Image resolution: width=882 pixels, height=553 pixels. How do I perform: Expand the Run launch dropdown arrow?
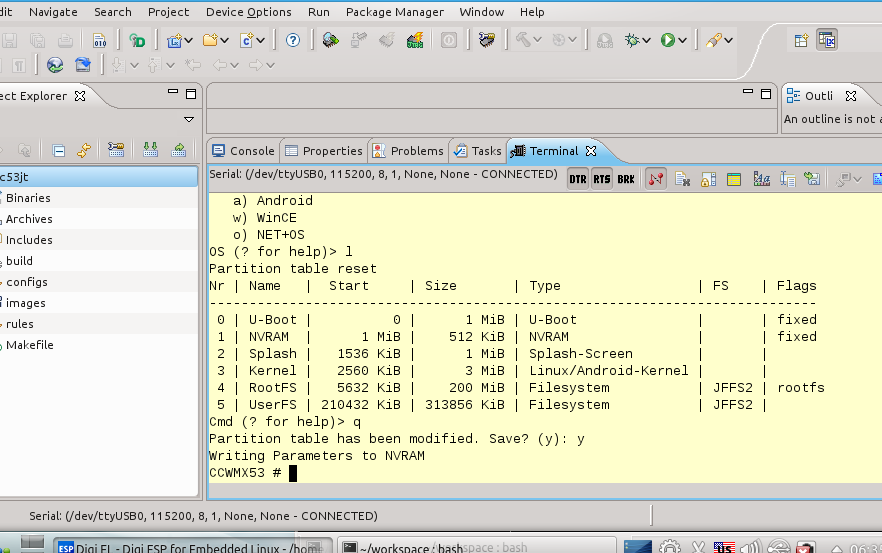click(x=682, y=41)
